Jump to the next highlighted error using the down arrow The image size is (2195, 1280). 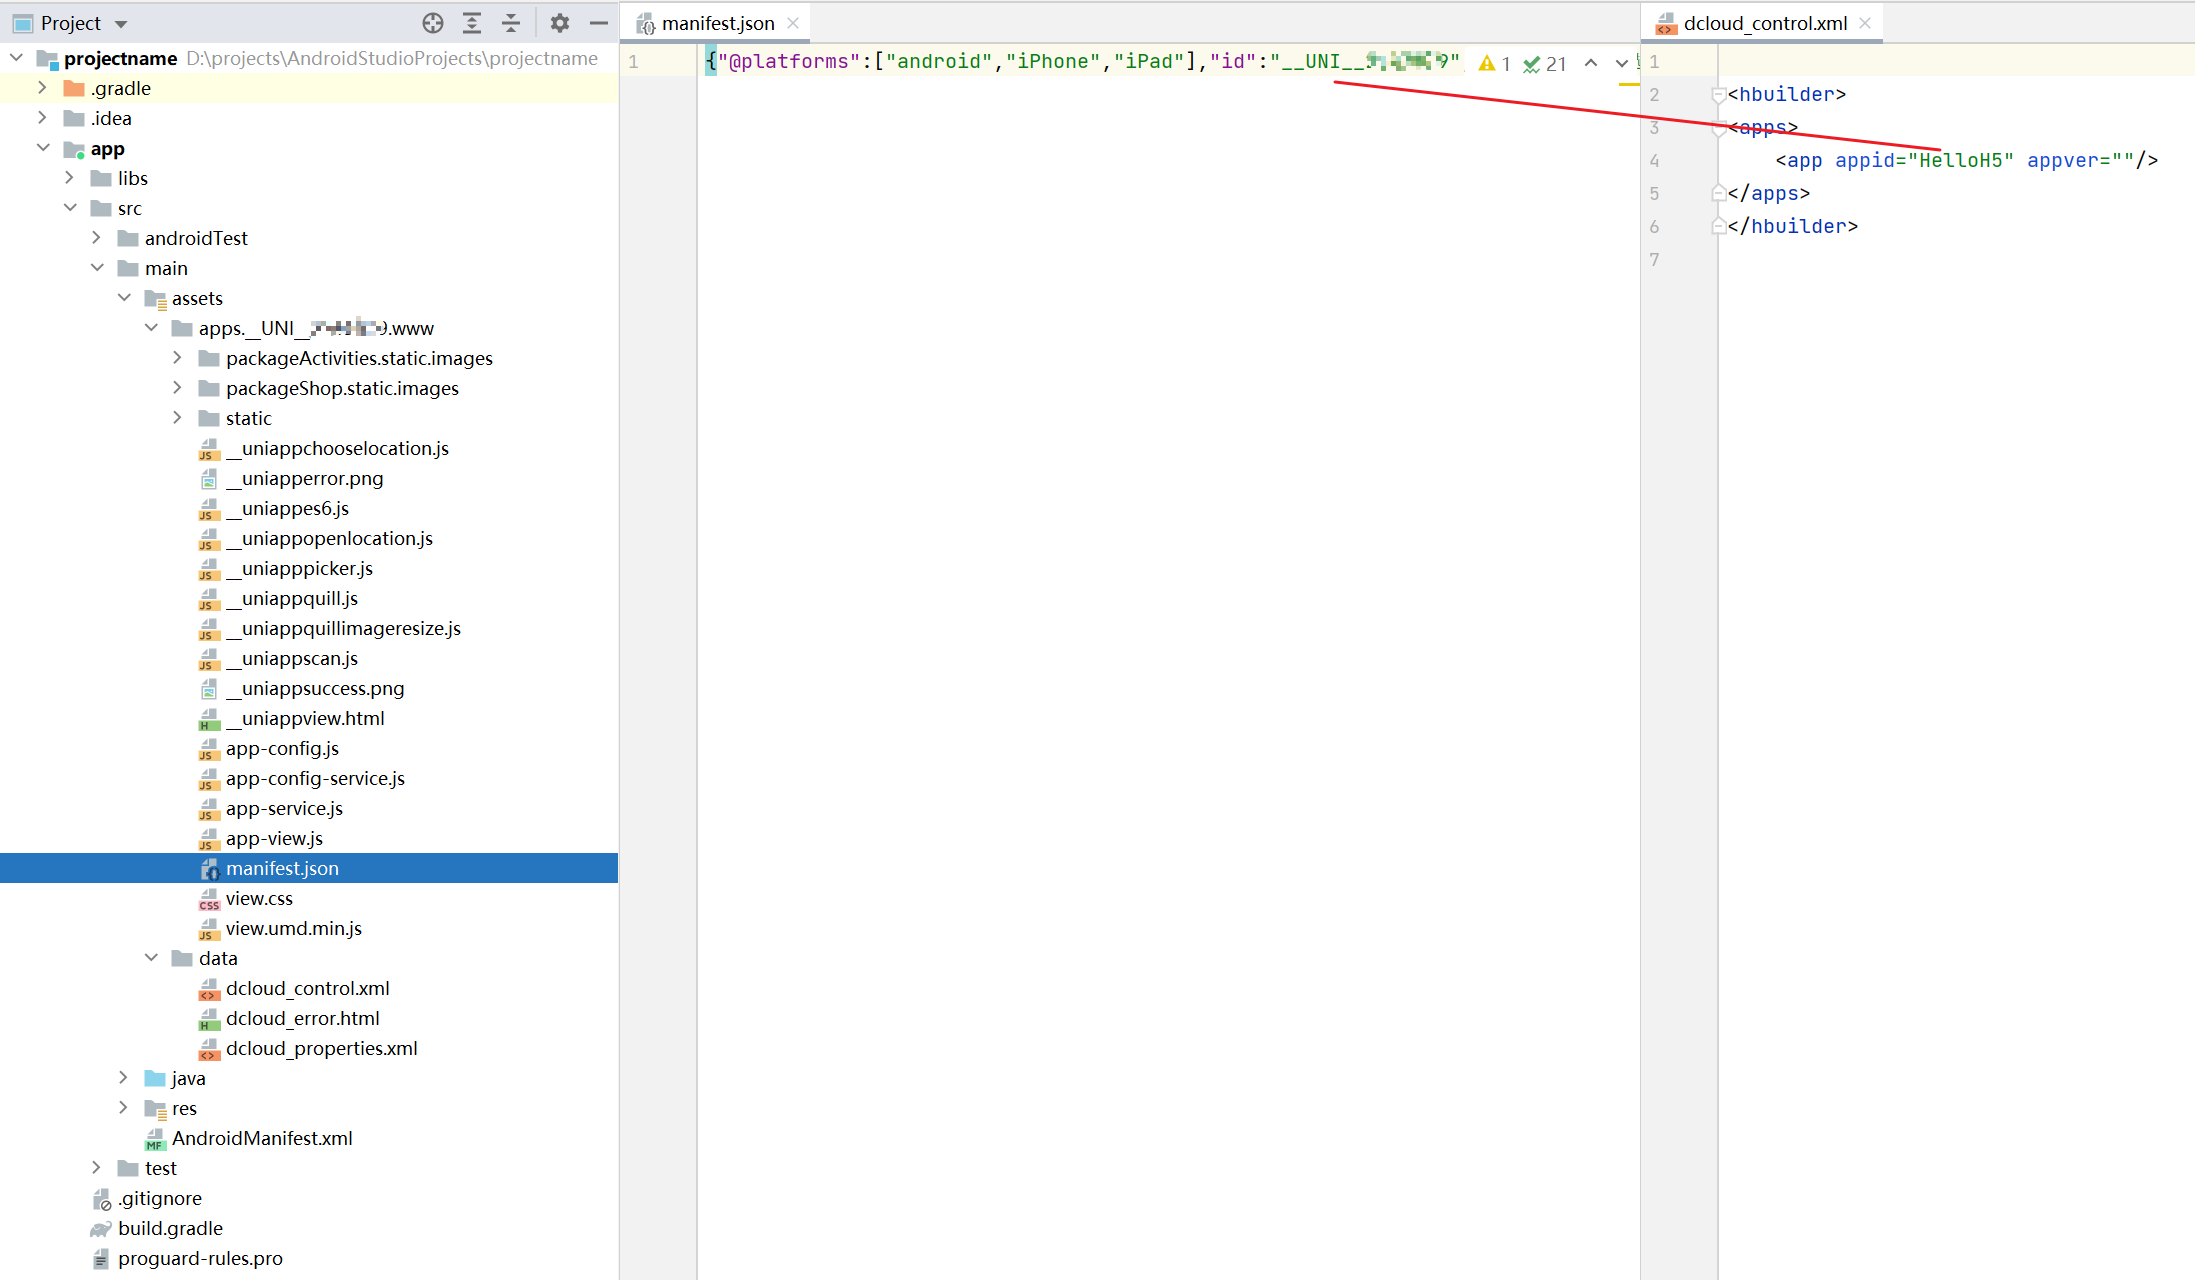1621,63
